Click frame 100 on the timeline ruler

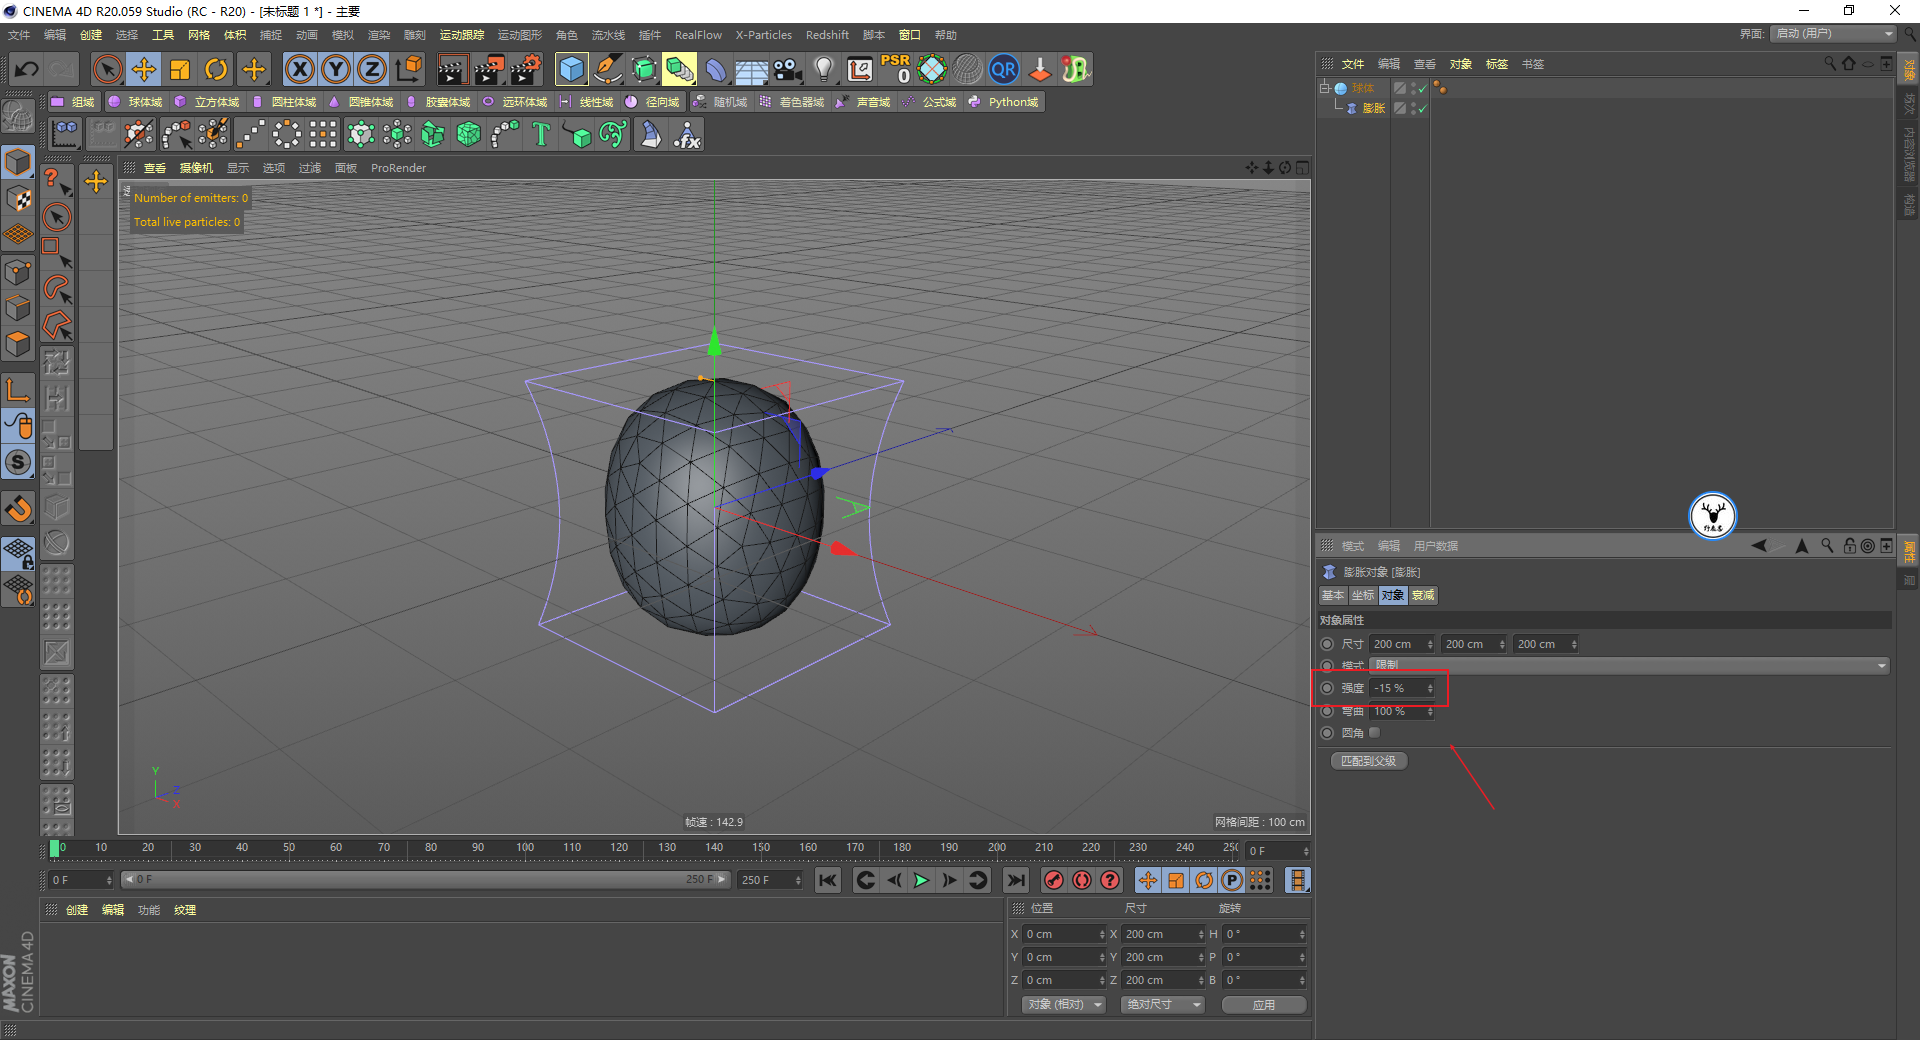point(525,848)
